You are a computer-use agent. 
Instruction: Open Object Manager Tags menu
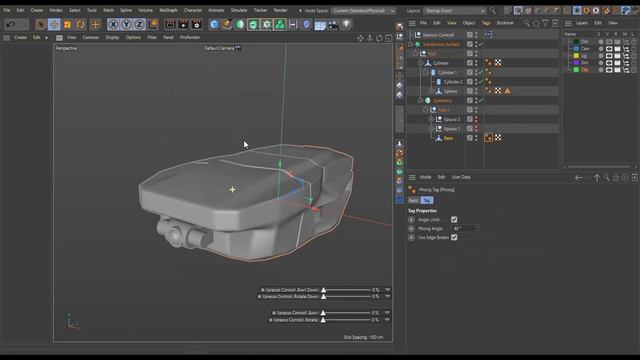(x=486, y=23)
